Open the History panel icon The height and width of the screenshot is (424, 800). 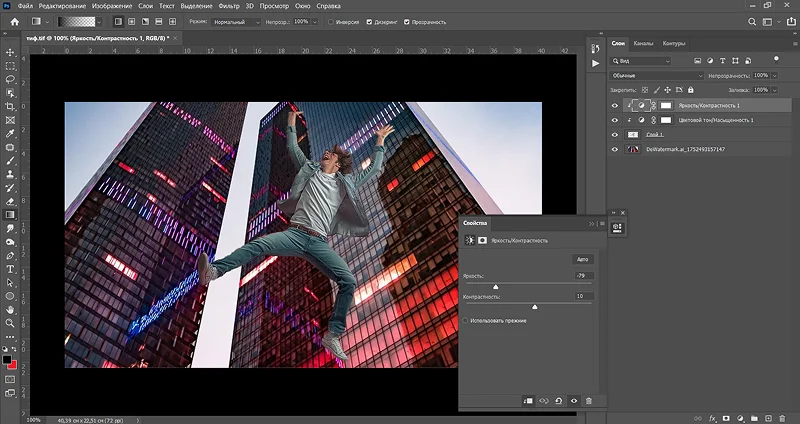tap(595, 48)
